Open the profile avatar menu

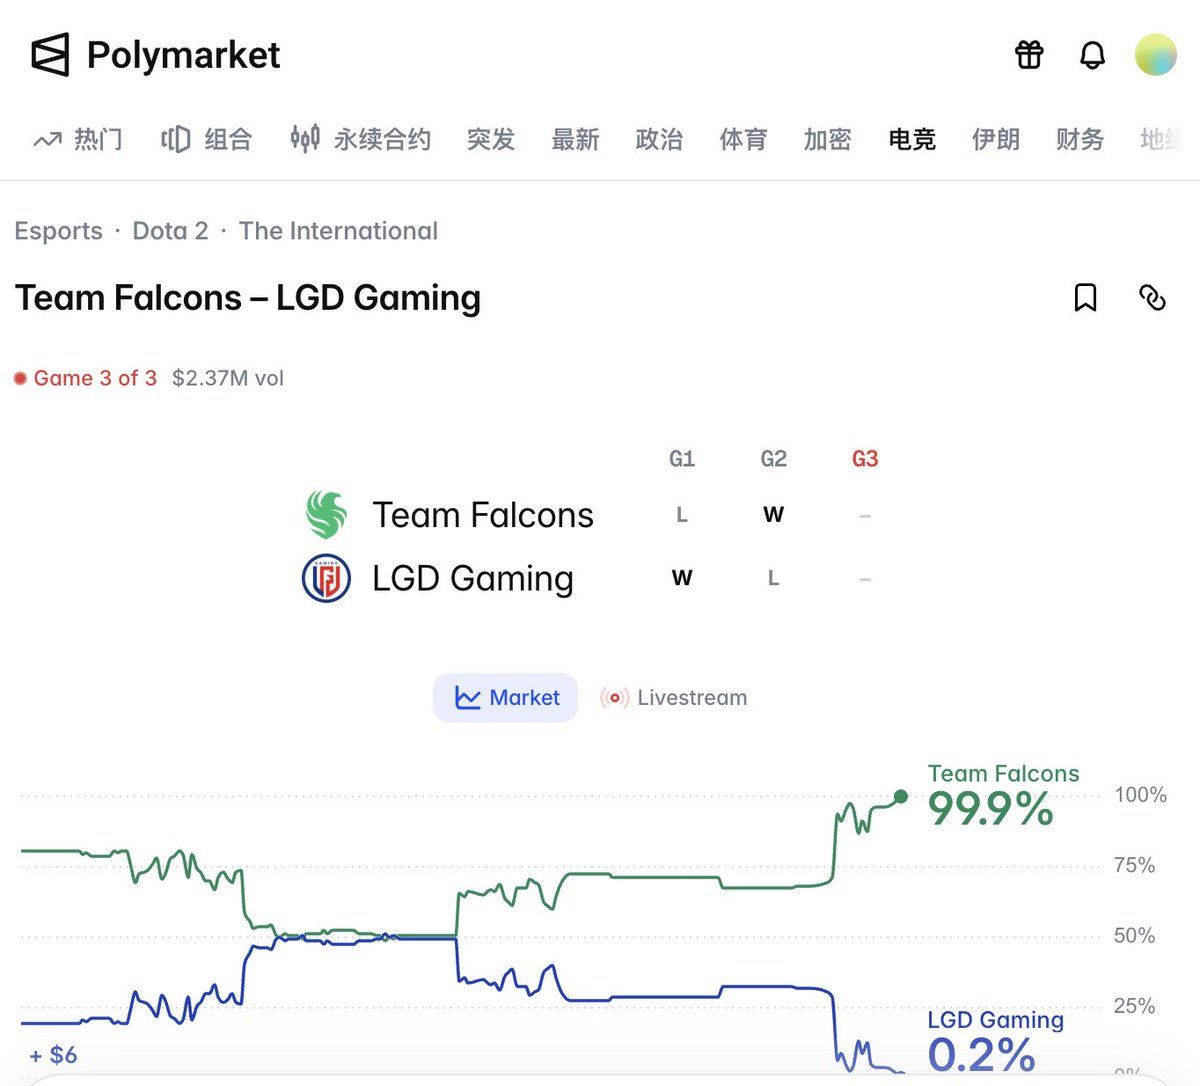[x=1155, y=55]
